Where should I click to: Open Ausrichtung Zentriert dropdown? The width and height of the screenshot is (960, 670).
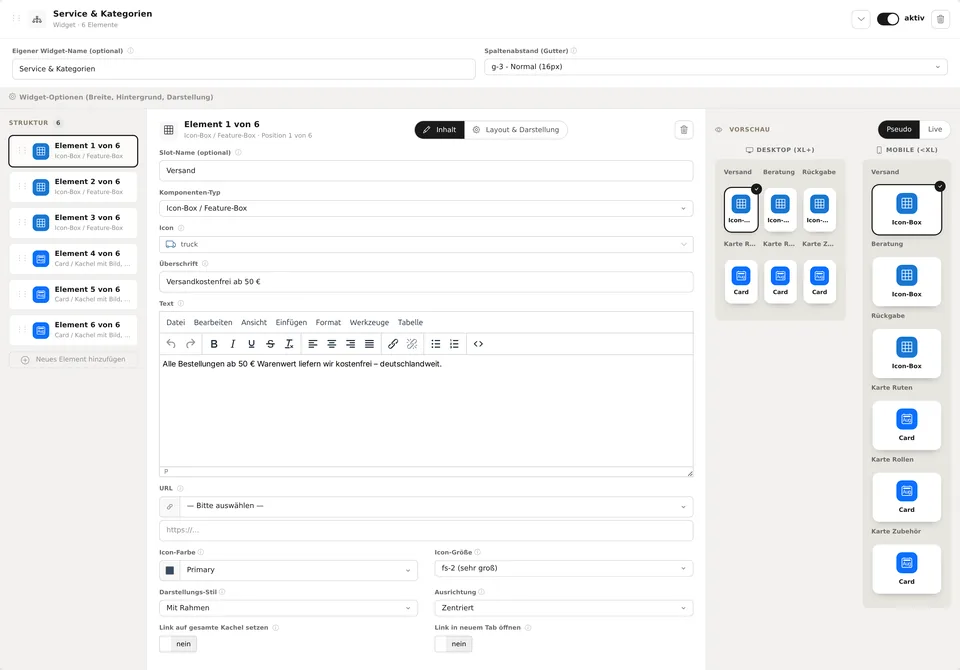pyautogui.click(x=564, y=608)
